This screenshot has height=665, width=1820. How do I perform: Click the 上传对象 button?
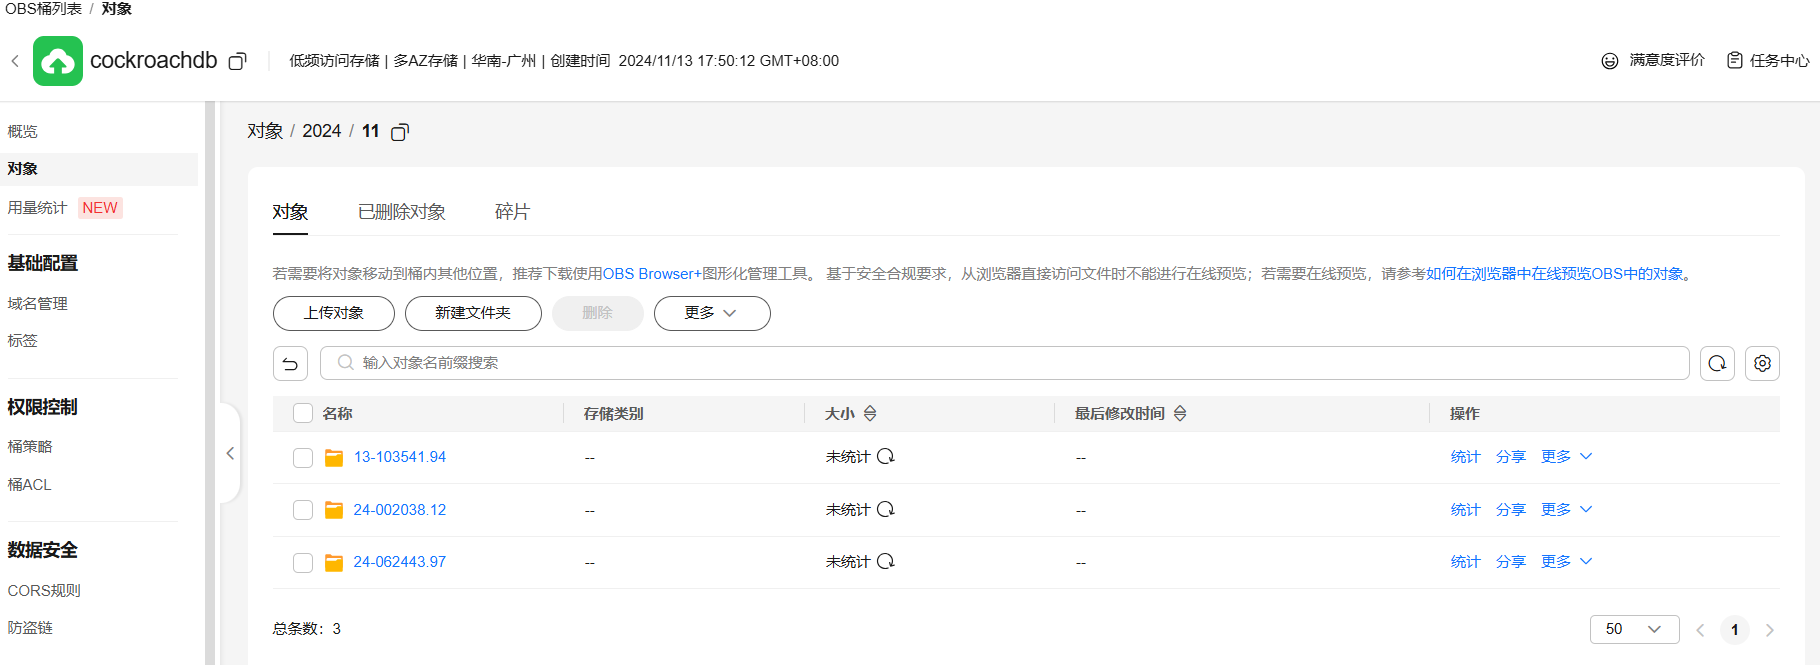click(334, 313)
